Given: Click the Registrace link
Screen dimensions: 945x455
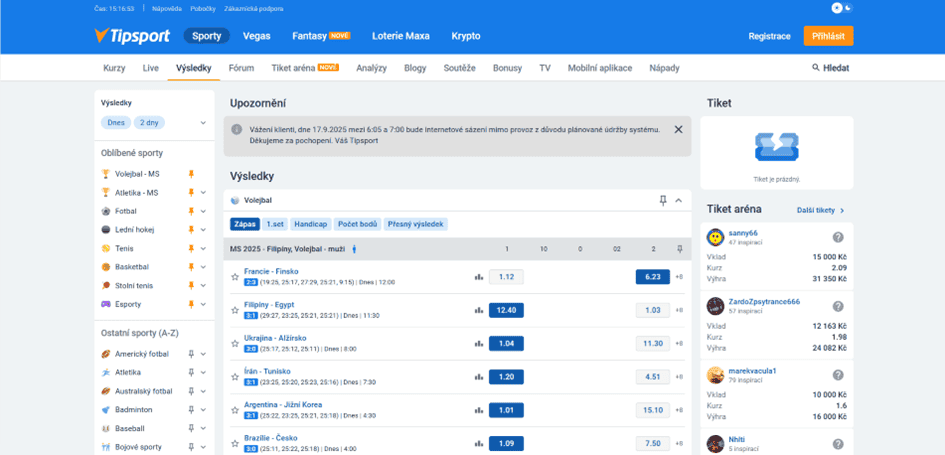Looking at the screenshot, I should coord(770,36).
